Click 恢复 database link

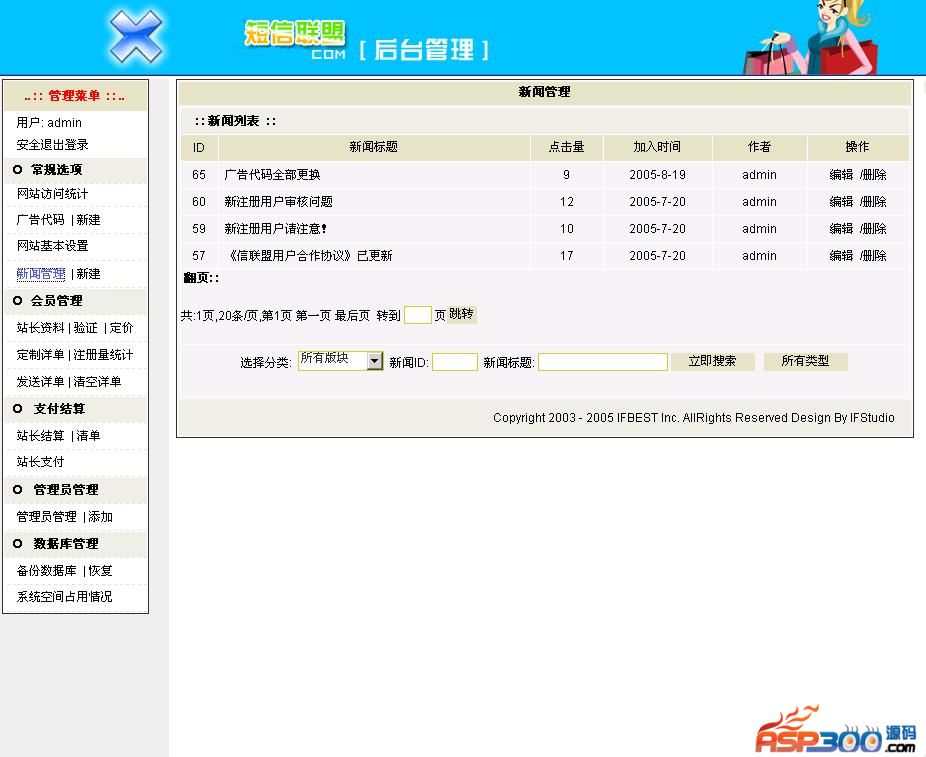[100, 570]
